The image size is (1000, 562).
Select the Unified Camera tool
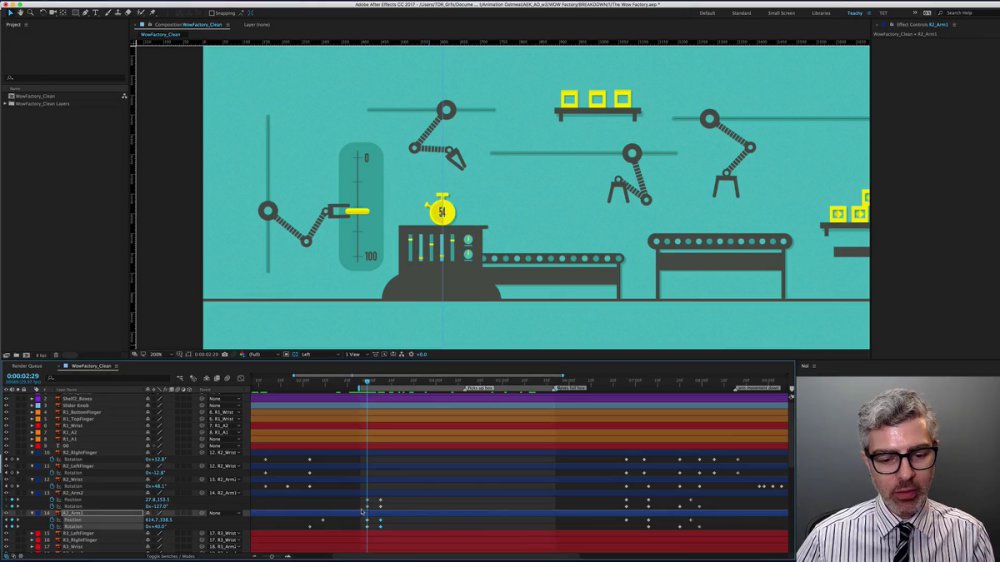(x=53, y=13)
